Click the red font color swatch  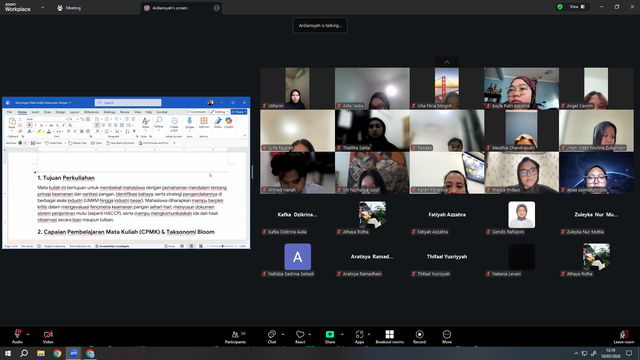coord(49,131)
